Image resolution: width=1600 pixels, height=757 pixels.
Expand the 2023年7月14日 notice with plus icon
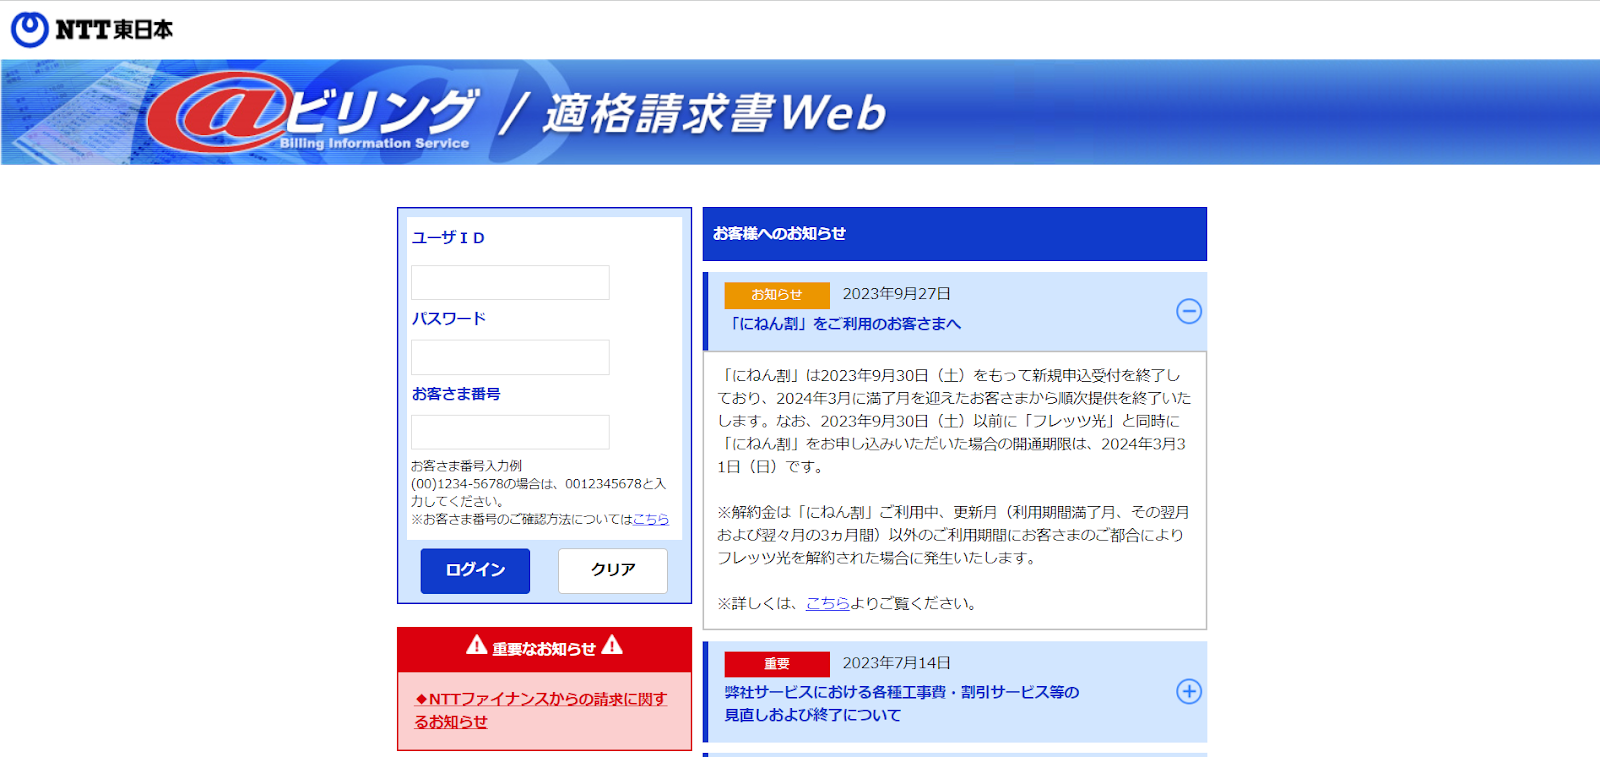tap(1189, 691)
